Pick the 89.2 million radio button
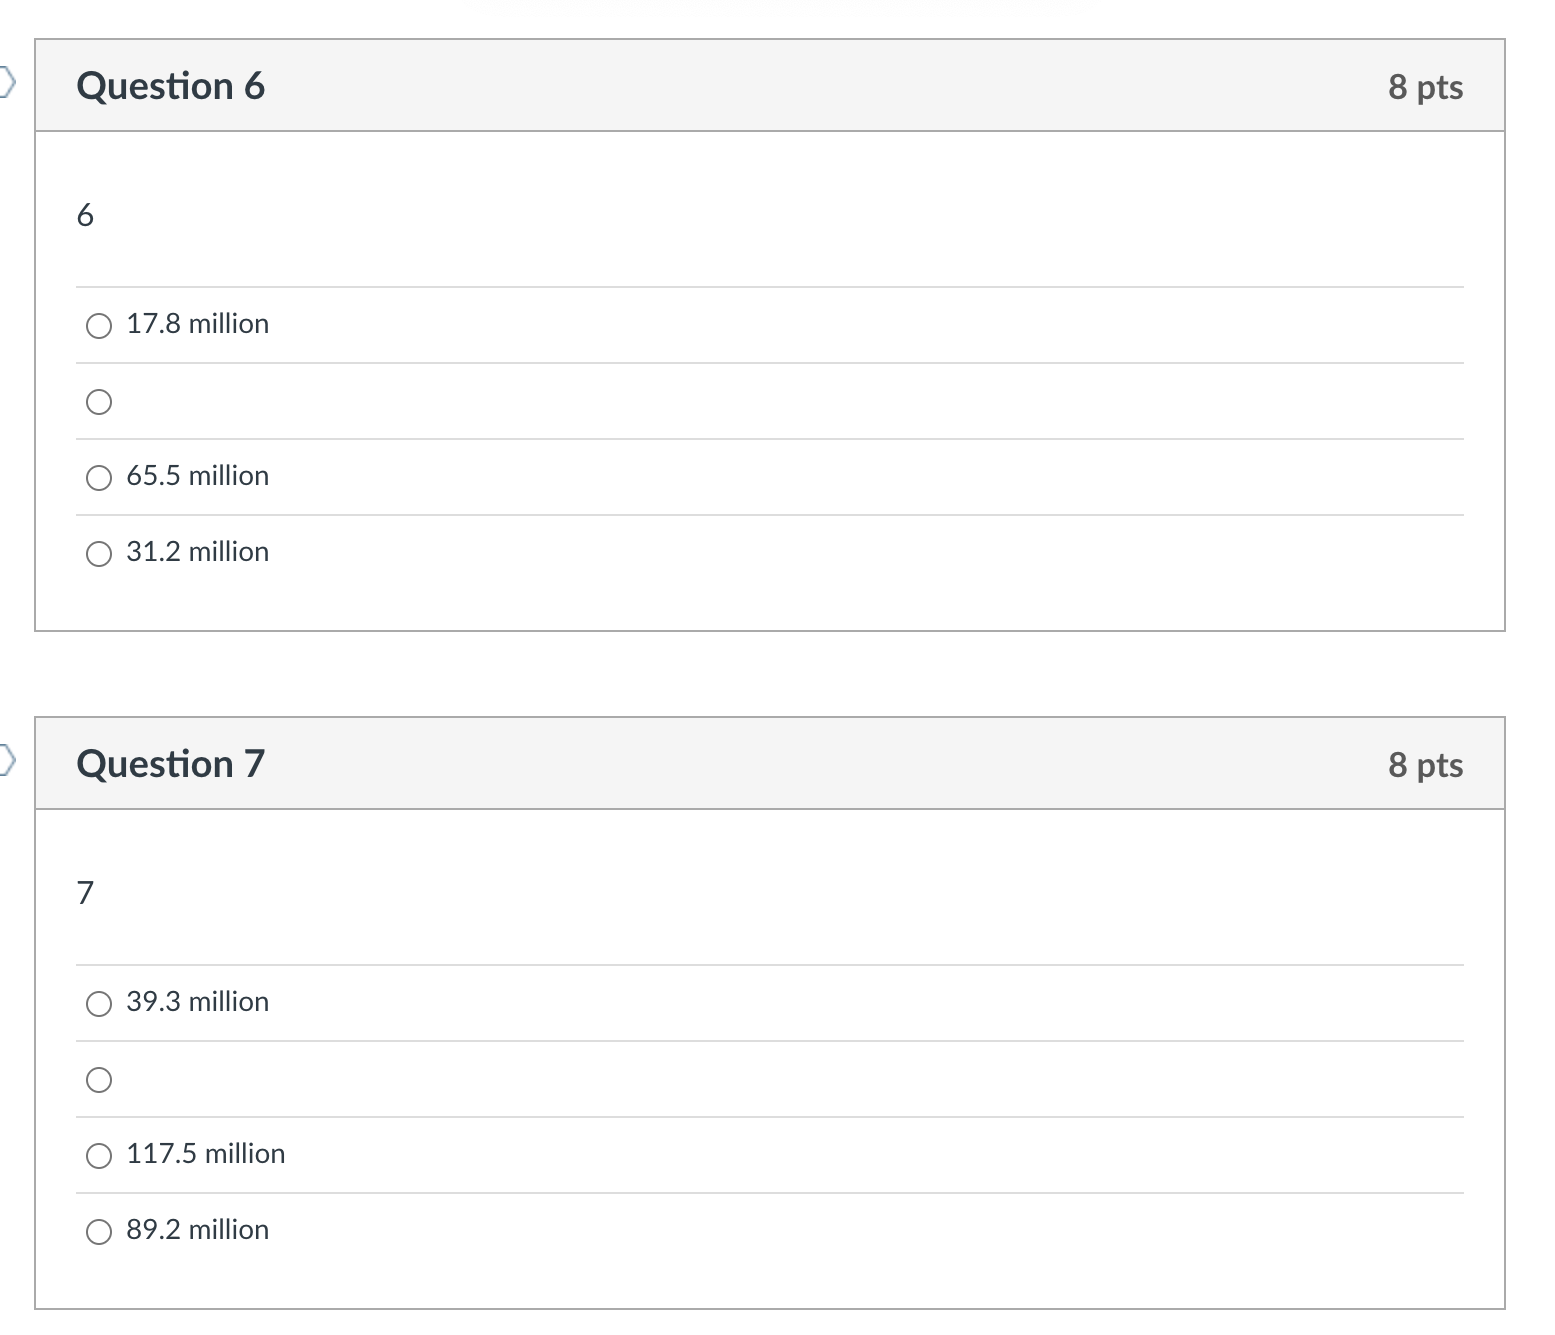The width and height of the screenshot is (1555, 1335). click(99, 1232)
